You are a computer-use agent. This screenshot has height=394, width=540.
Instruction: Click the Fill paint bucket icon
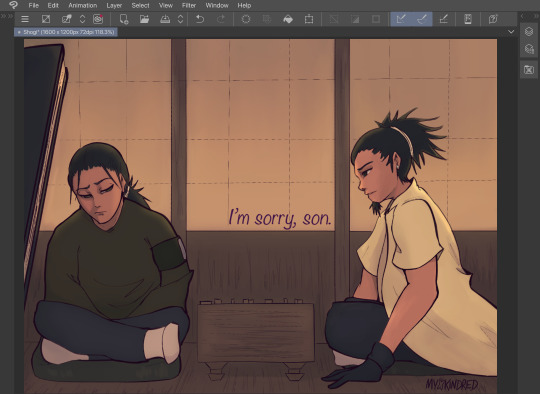click(x=288, y=19)
